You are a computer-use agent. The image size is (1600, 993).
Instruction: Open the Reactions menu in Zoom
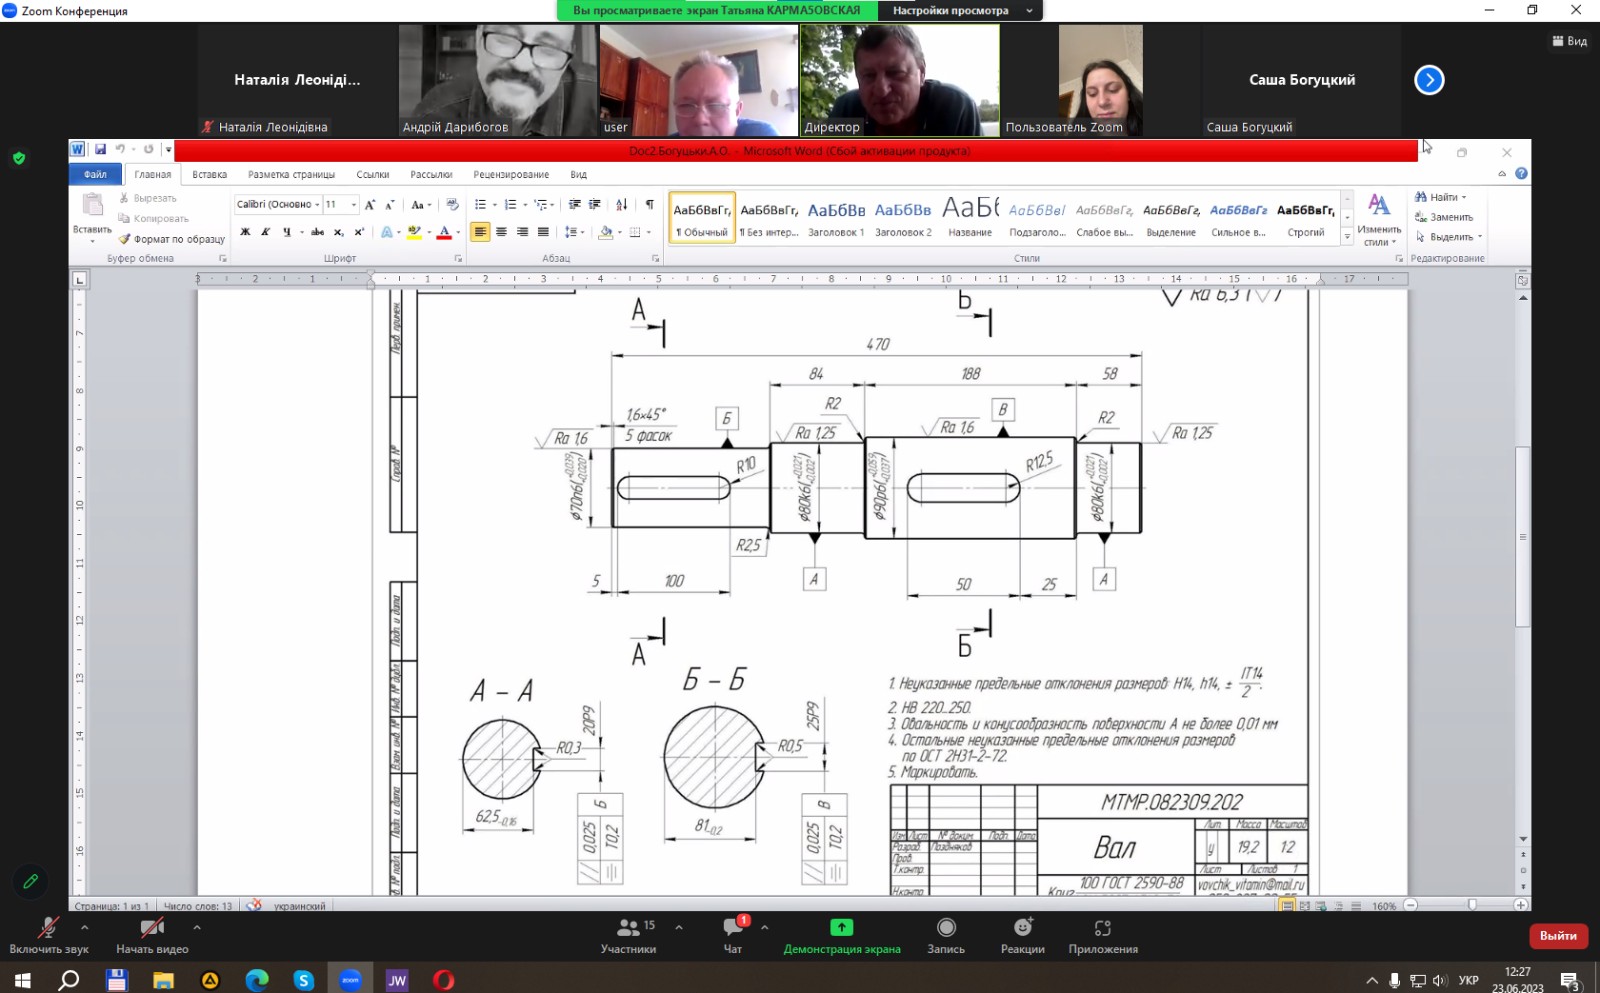click(x=1022, y=934)
